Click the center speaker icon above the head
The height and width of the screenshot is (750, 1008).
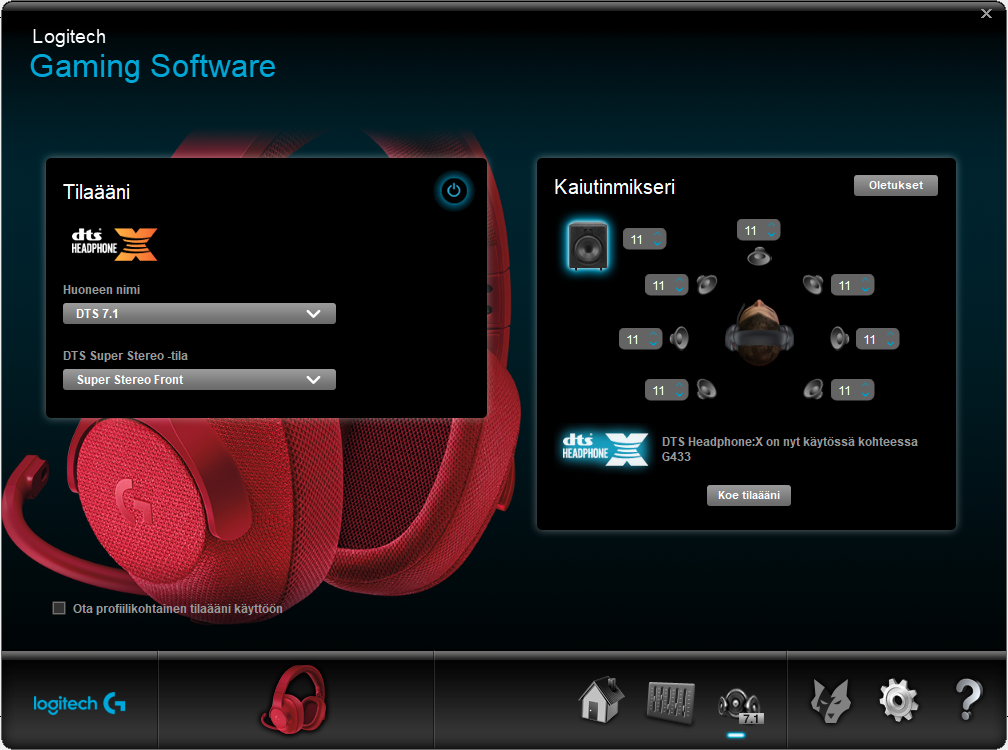759,256
